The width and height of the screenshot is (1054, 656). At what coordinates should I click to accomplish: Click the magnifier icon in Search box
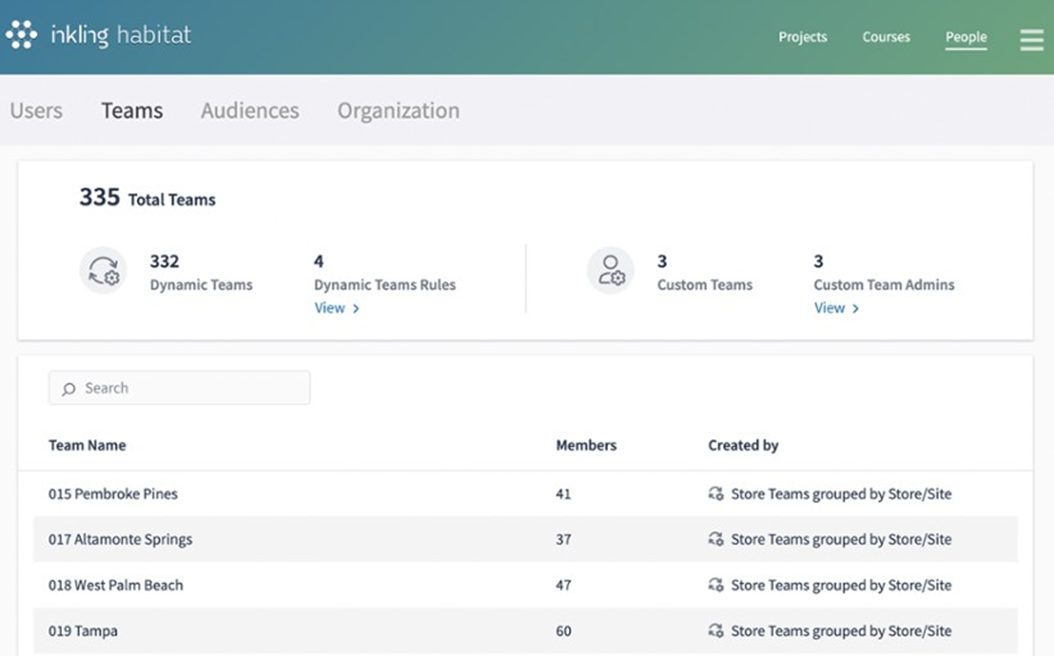click(68, 389)
